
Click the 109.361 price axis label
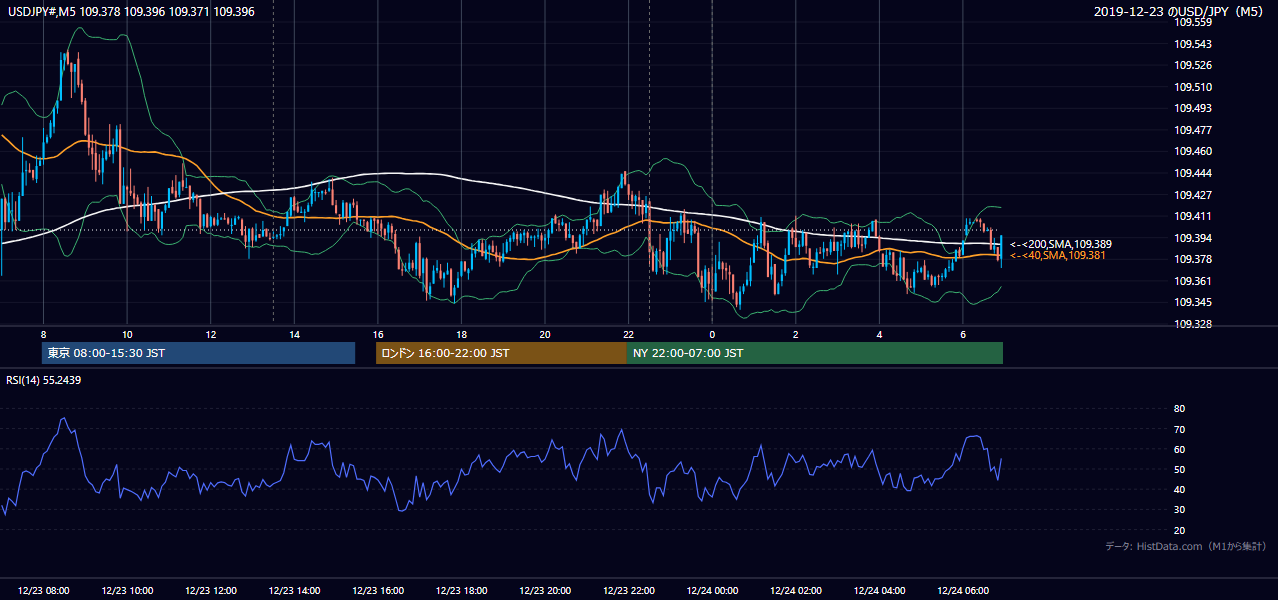[x=1193, y=281]
